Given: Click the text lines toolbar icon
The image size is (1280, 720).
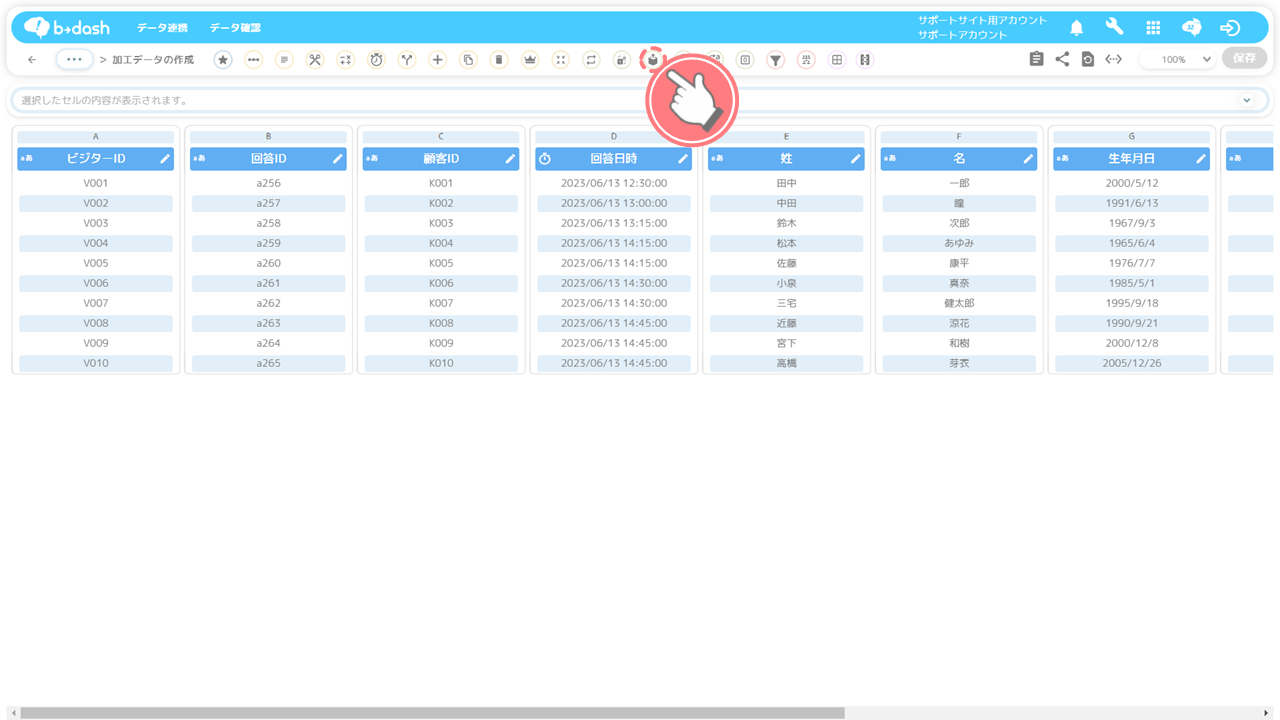Looking at the screenshot, I should click(284, 60).
